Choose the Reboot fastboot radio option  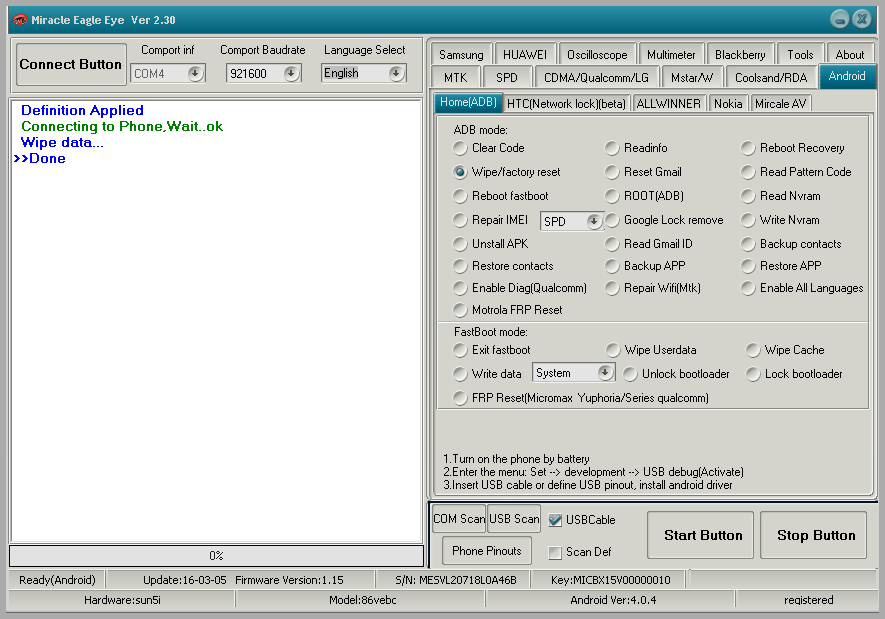tap(501, 196)
